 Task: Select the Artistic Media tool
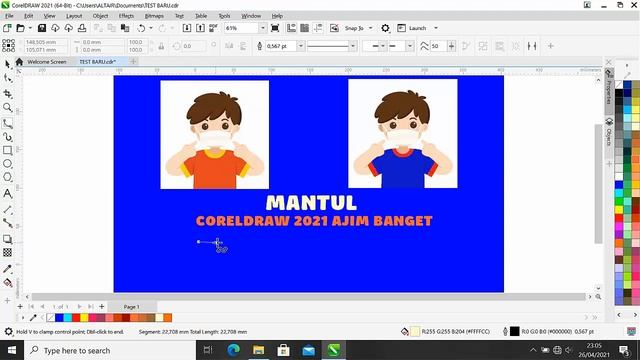pos(7,137)
